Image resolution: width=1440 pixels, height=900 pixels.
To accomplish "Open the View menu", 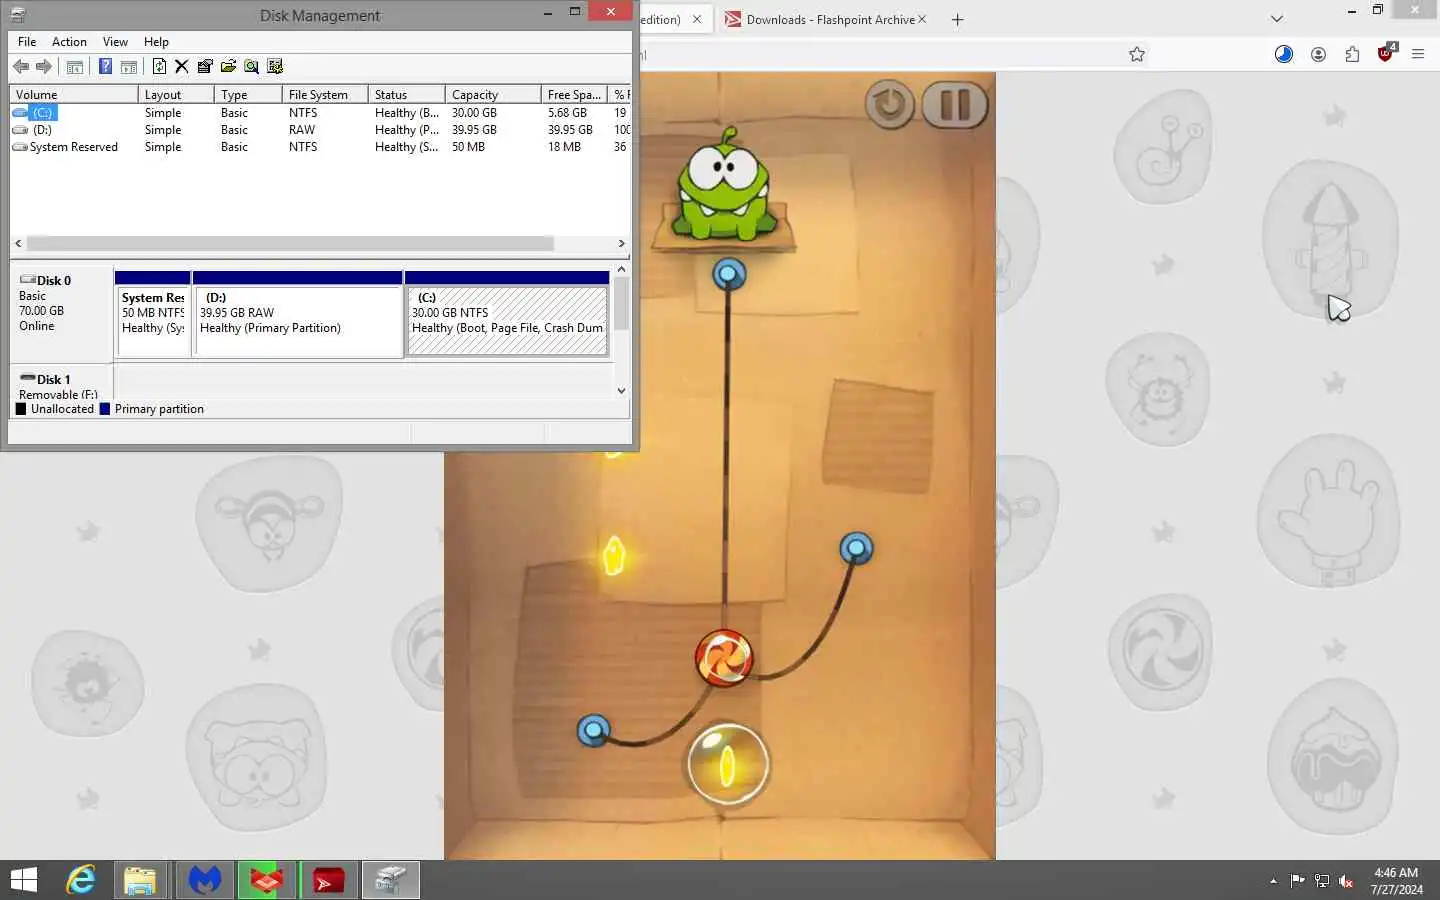I will (x=115, y=42).
